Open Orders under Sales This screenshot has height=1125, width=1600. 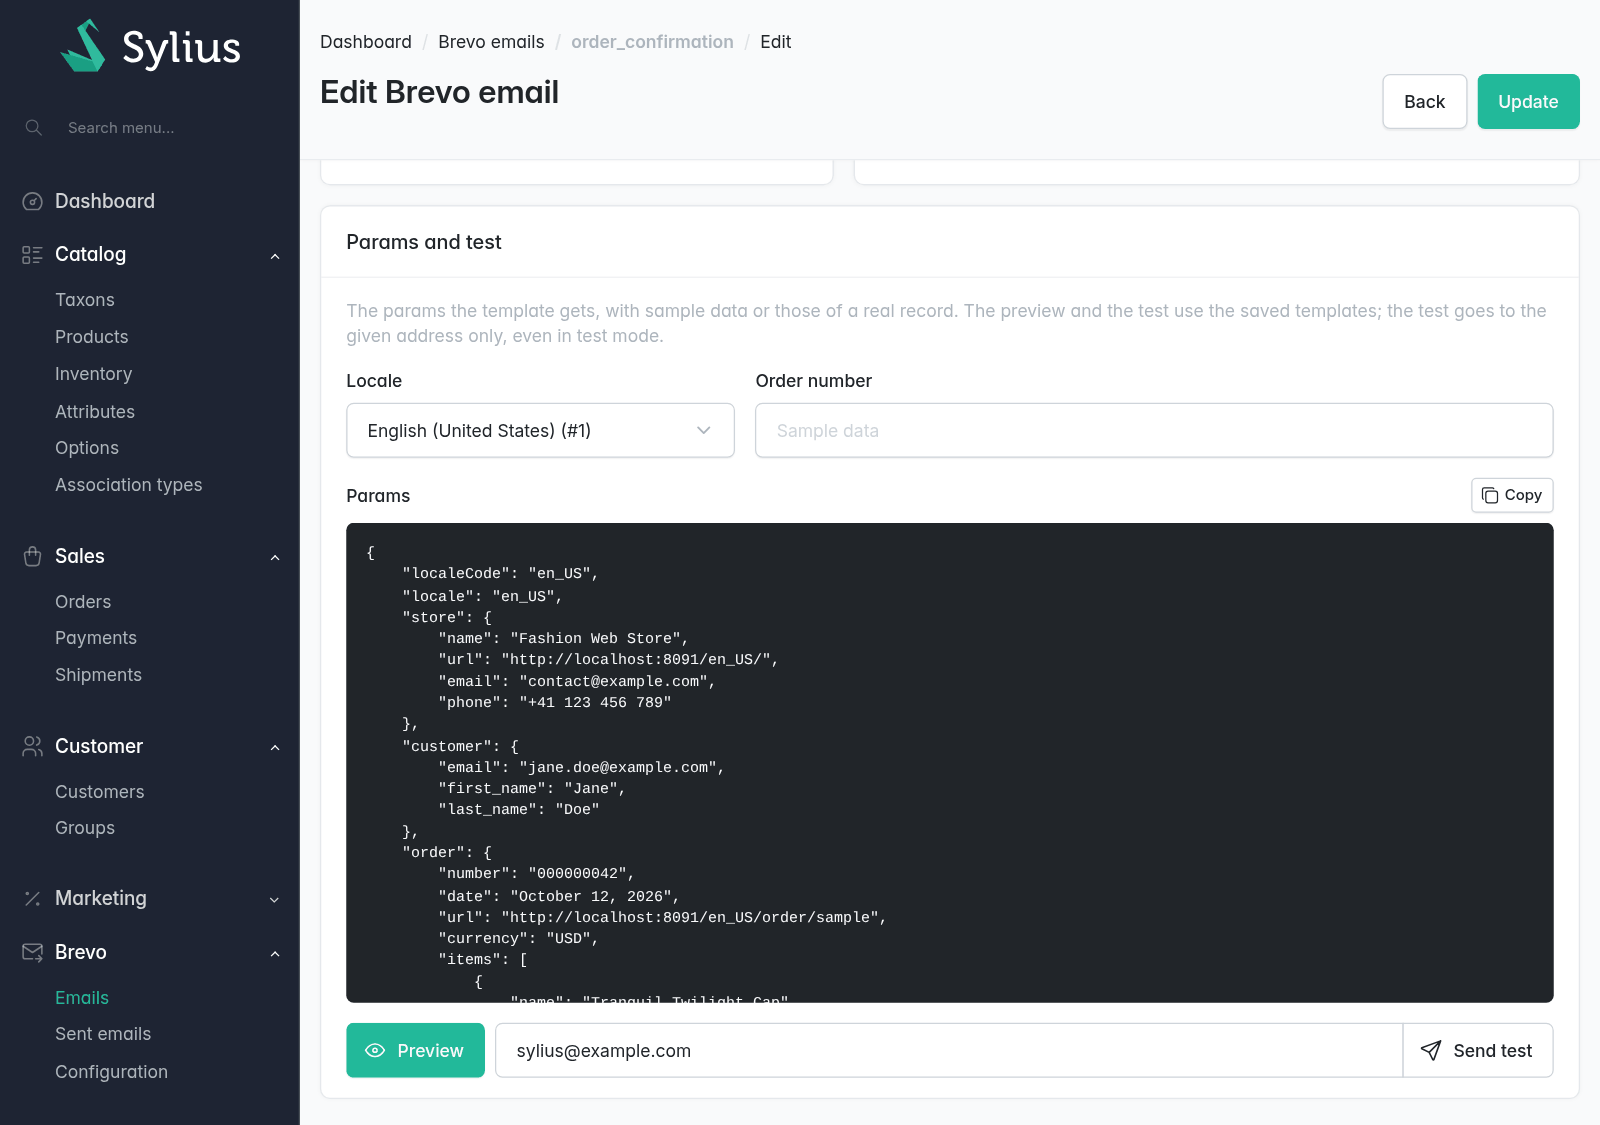(83, 602)
